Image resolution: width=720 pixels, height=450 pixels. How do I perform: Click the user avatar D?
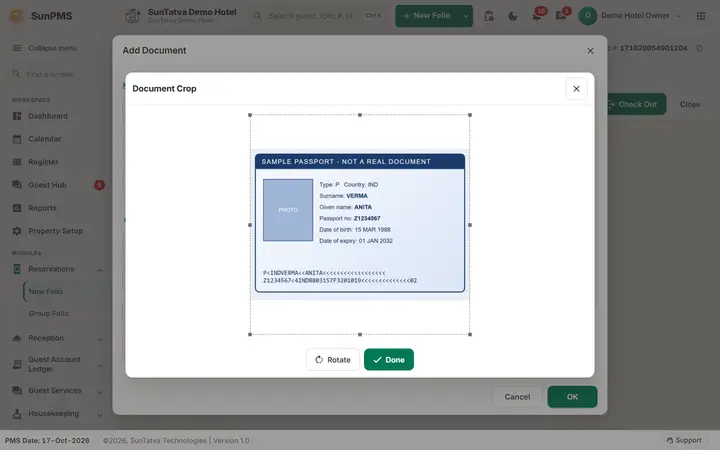(587, 16)
